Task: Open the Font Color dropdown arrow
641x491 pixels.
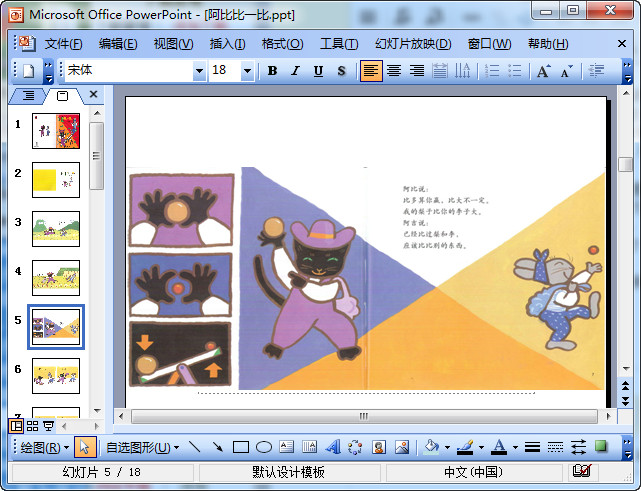Action: coord(515,447)
